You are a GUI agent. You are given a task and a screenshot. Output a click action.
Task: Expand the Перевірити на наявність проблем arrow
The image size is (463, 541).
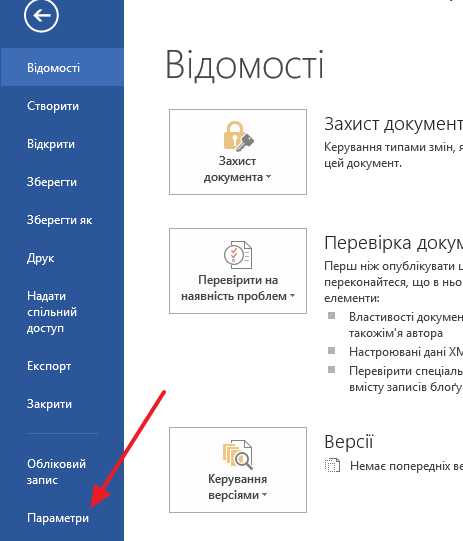pyautogui.click(x=293, y=296)
